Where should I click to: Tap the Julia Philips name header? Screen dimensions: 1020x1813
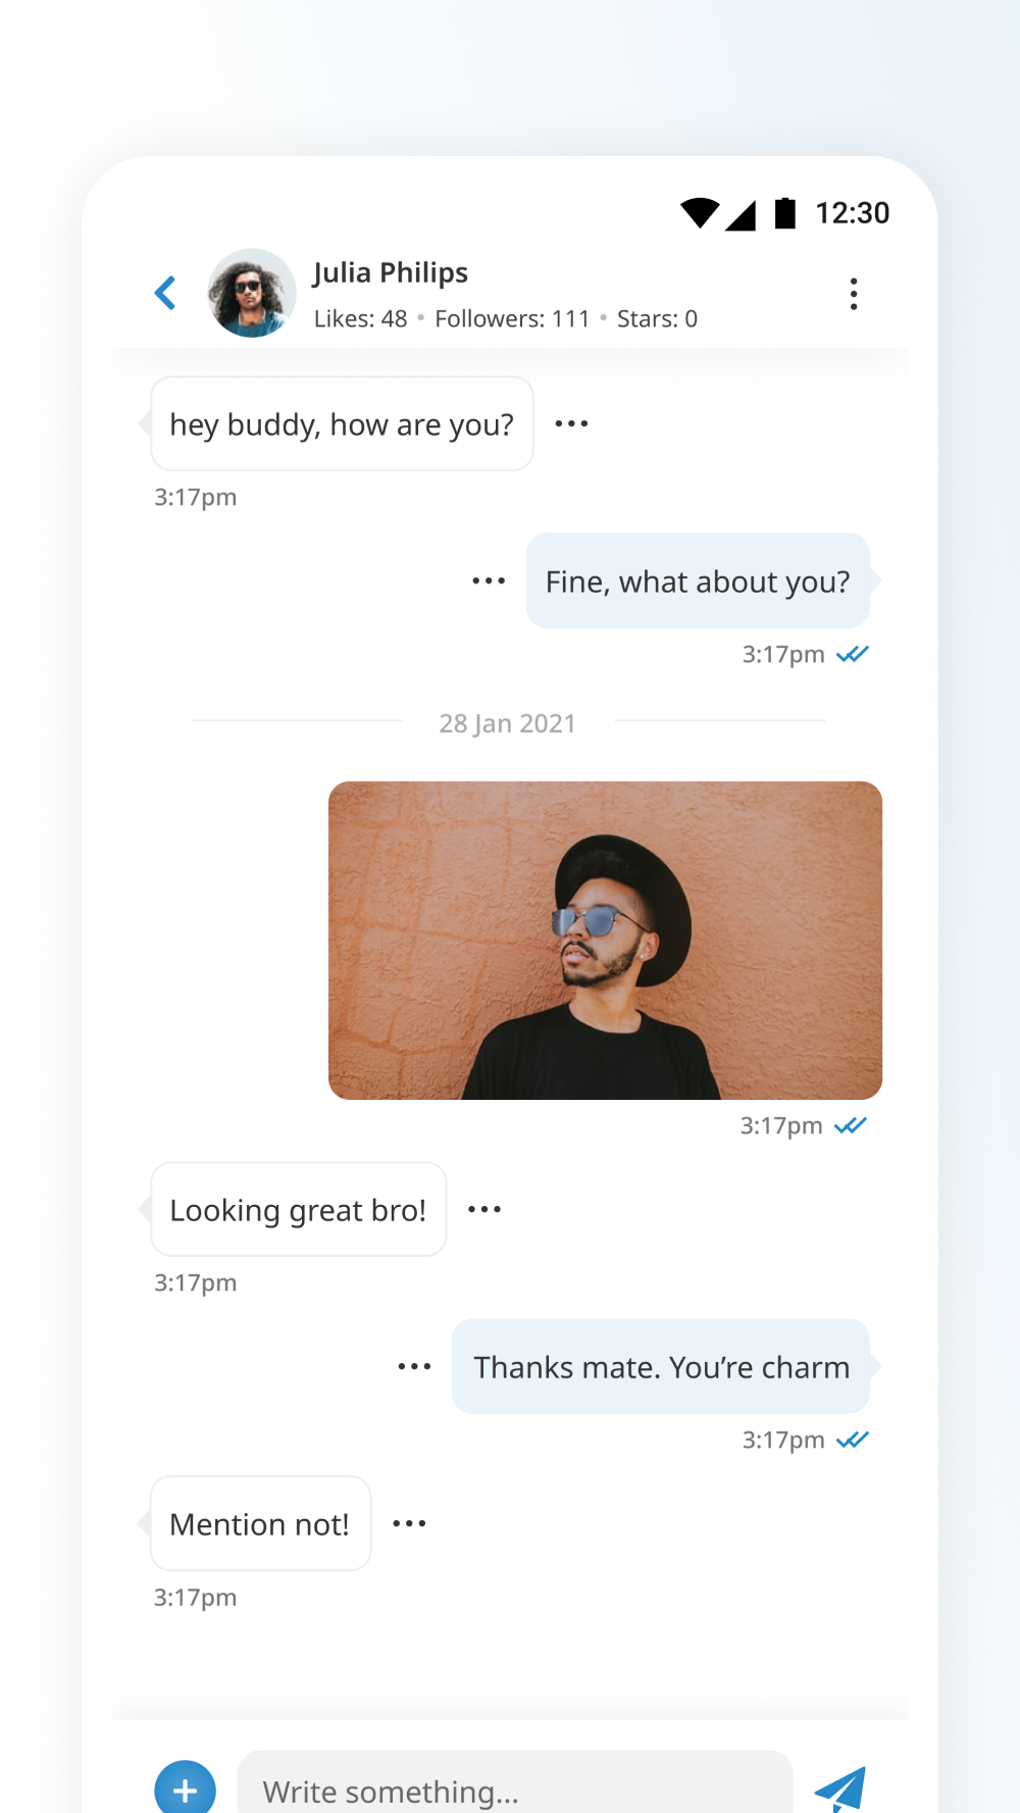tap(390, 272)
